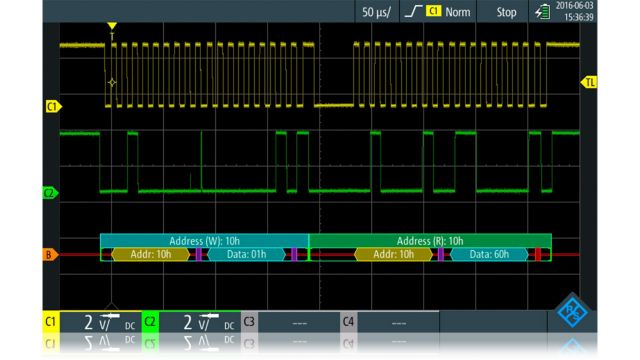Viewport: 640px width, 360px height.
Task: Click the Stop acquisition state button
Action: pos(506,12)
